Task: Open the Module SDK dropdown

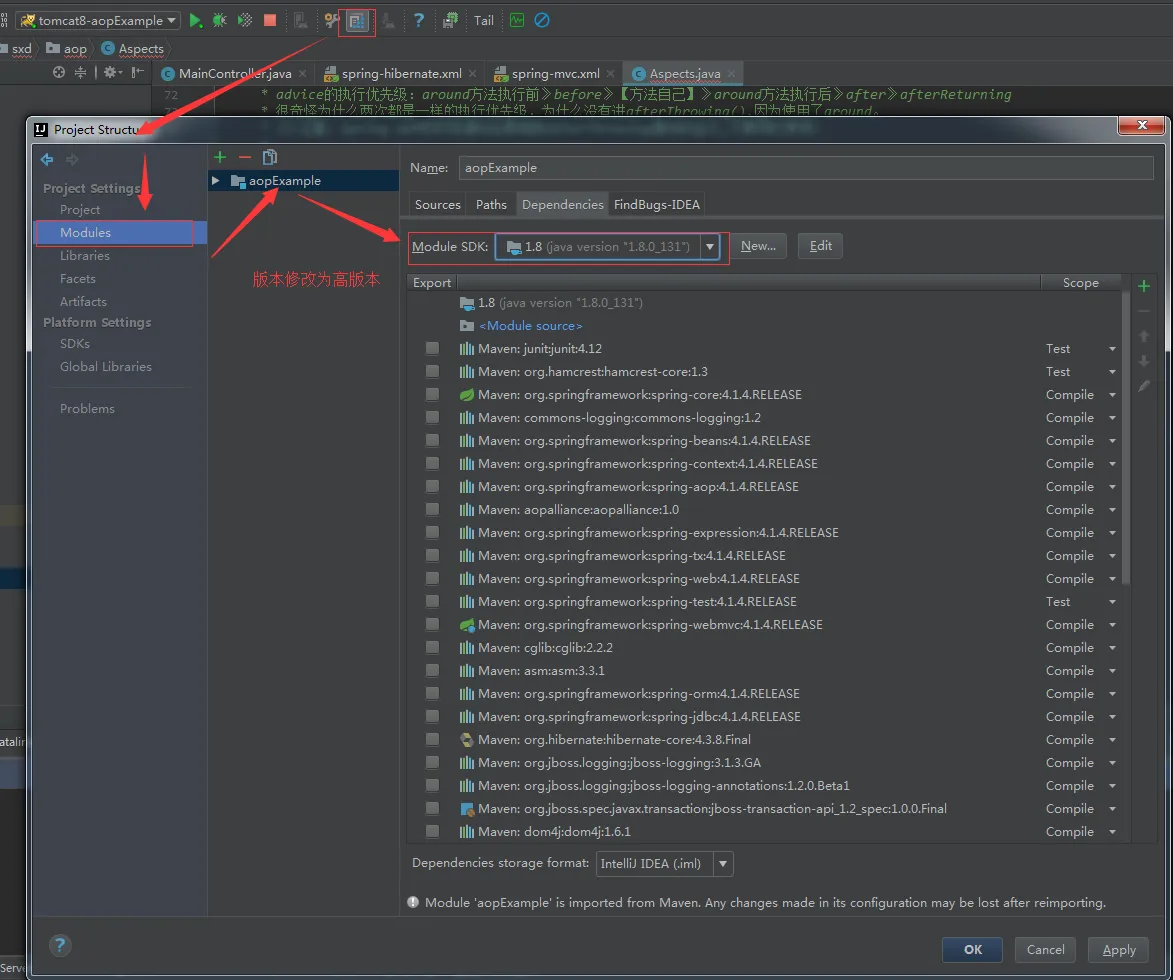Action: pyautogui.click(x=710, y=246)
